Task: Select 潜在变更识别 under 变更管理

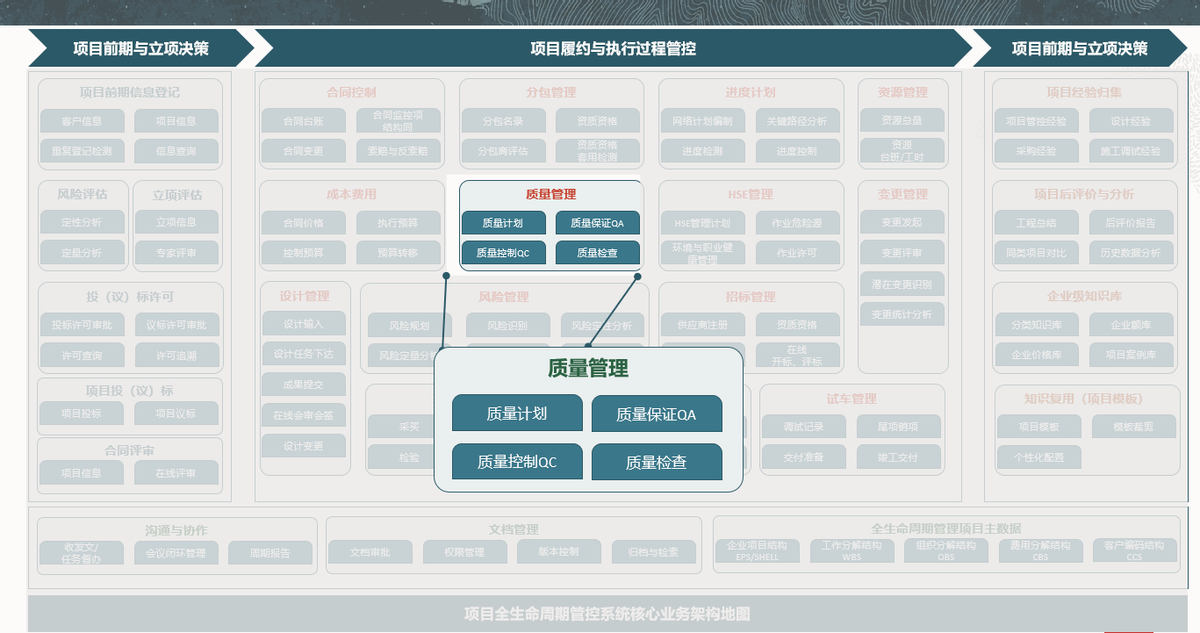Action: [902, 284]
